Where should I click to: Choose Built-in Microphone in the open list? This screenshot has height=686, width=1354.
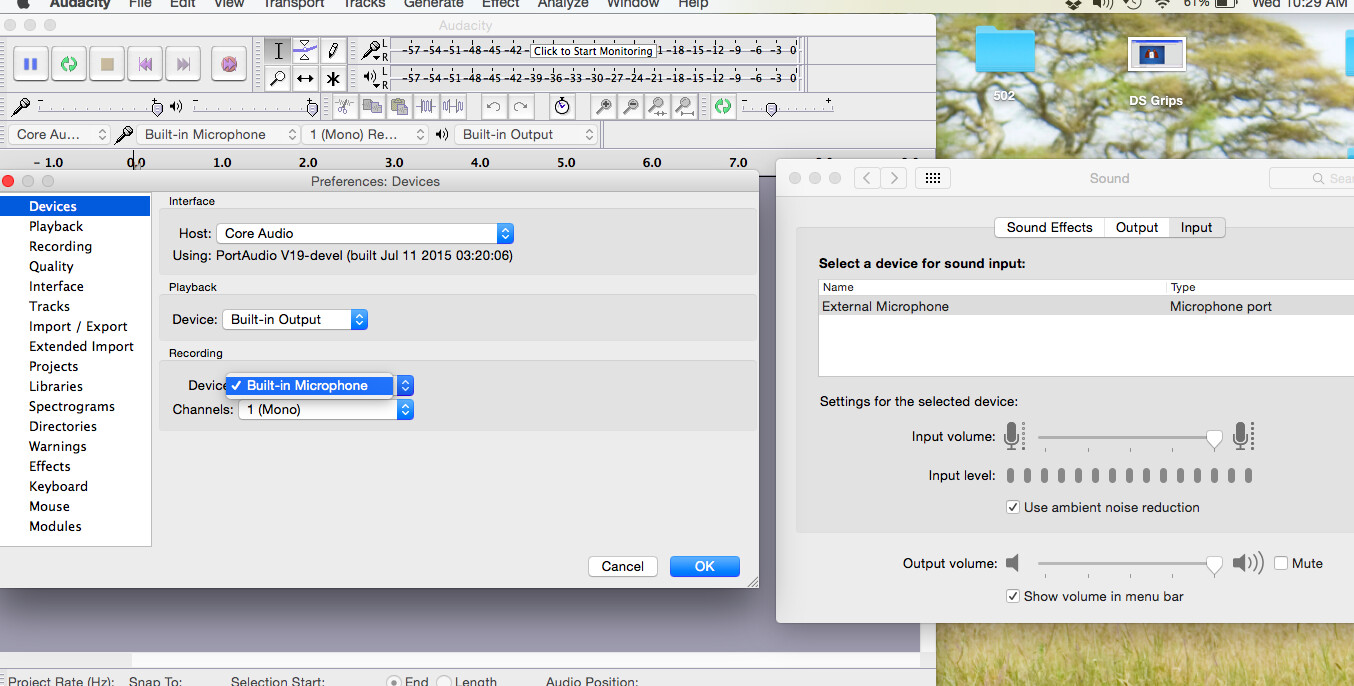click(x=309, y=385)
